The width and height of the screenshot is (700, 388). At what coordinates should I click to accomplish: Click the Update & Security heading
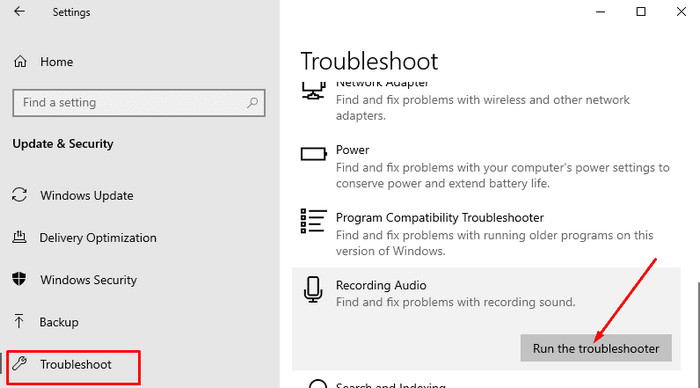(x=63, y=144)
